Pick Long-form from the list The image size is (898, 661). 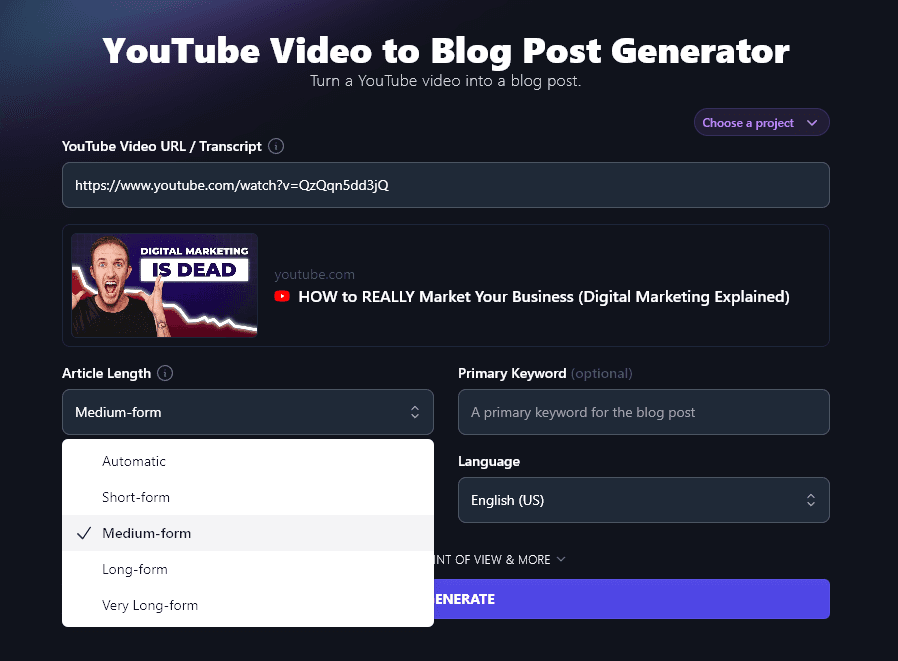pyautogui.click(x=135, y=569)
